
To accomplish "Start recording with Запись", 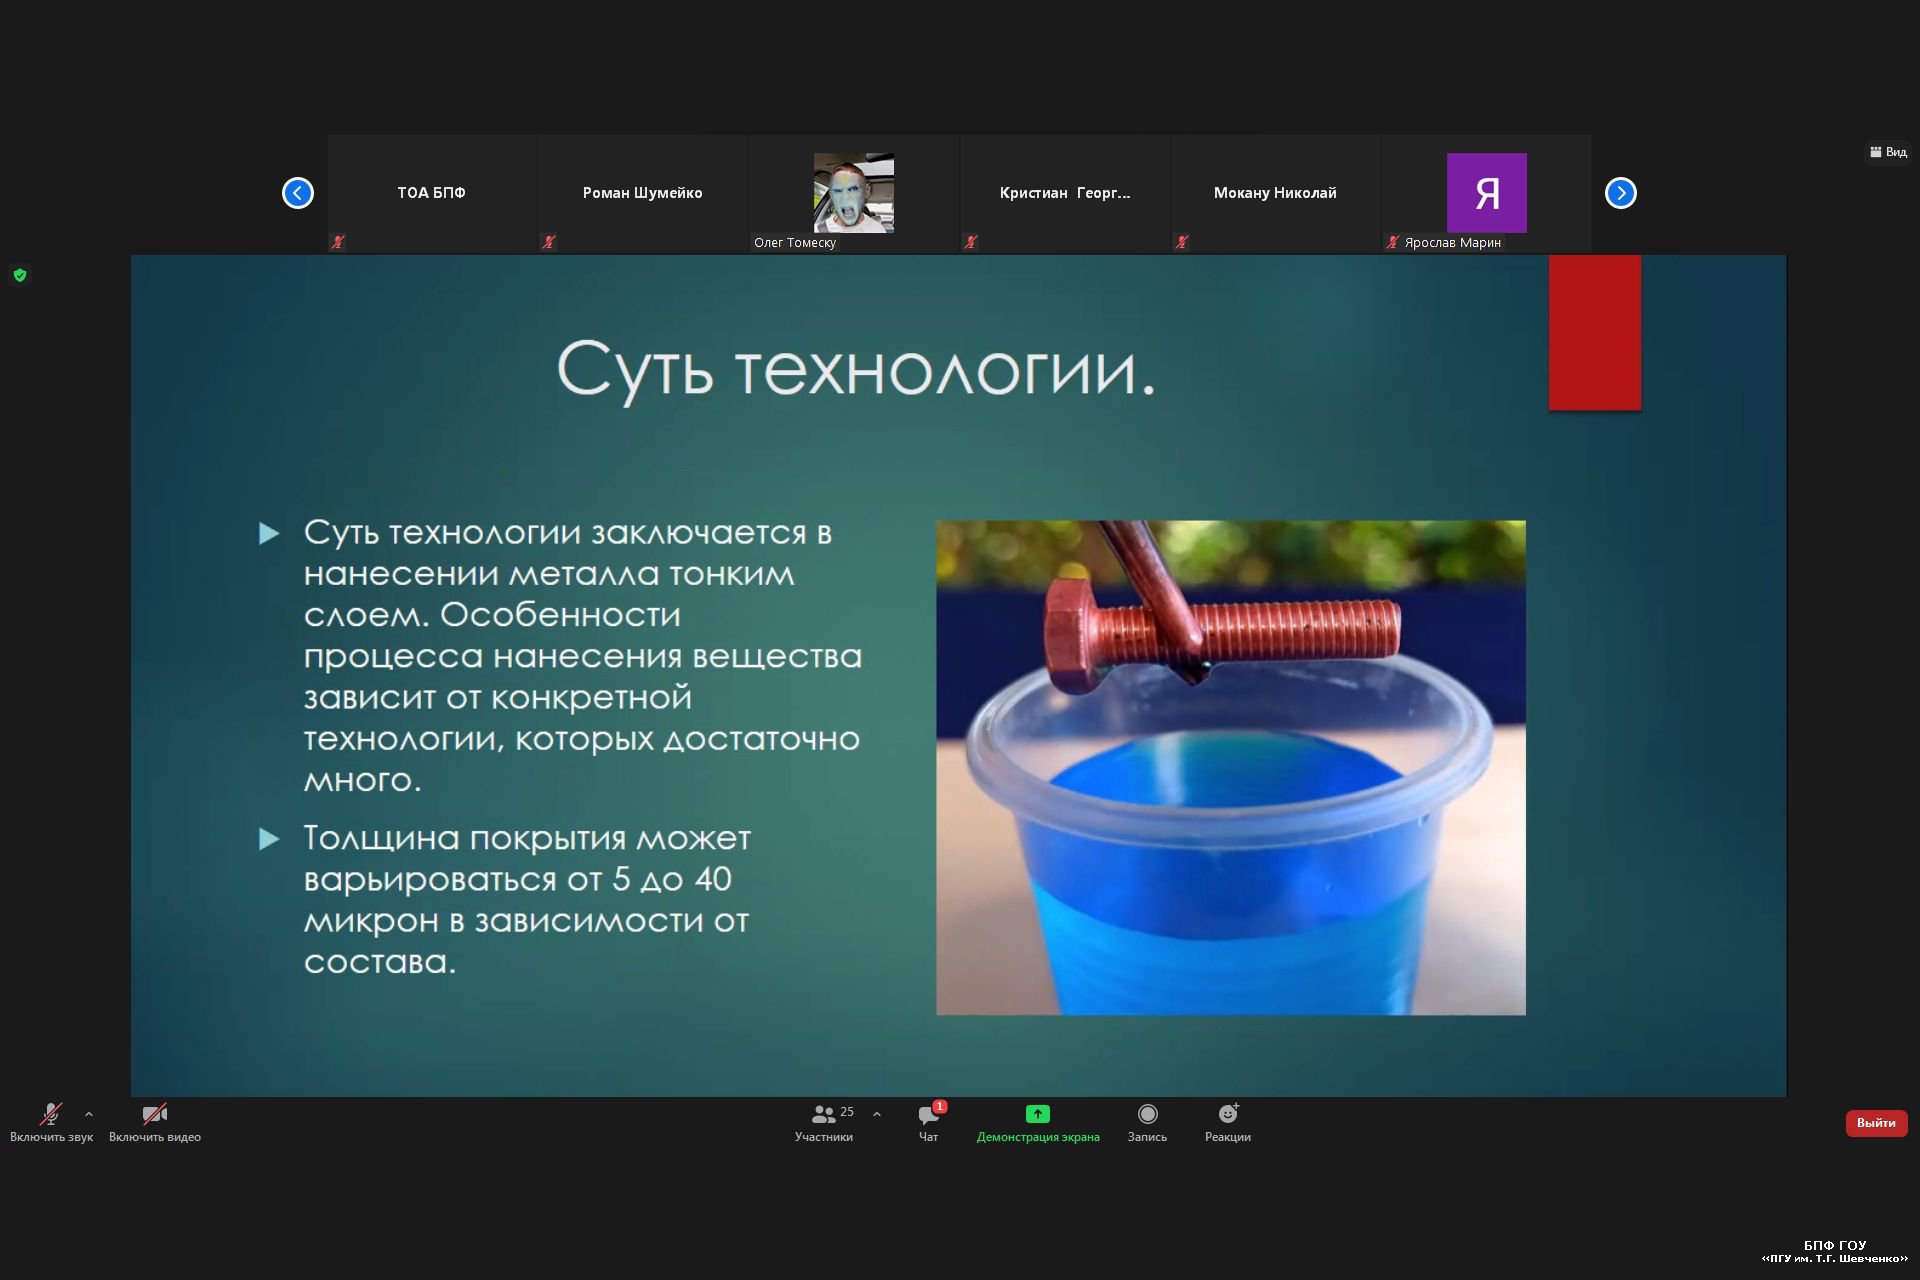I will click(1147, 1123).
